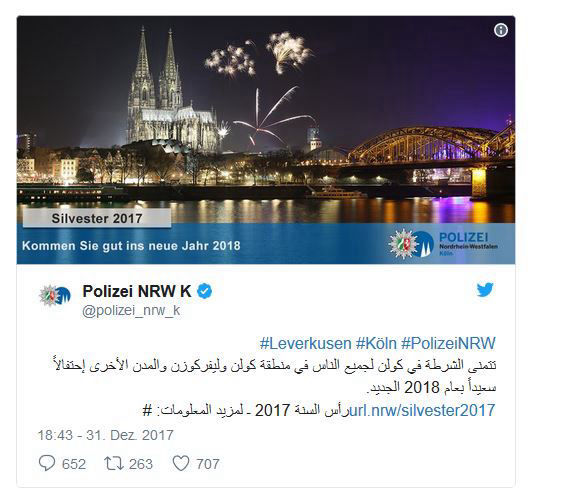Open the #Köln hashtag
The height and width of the screenshot is (492, 574).
(376, 343)
